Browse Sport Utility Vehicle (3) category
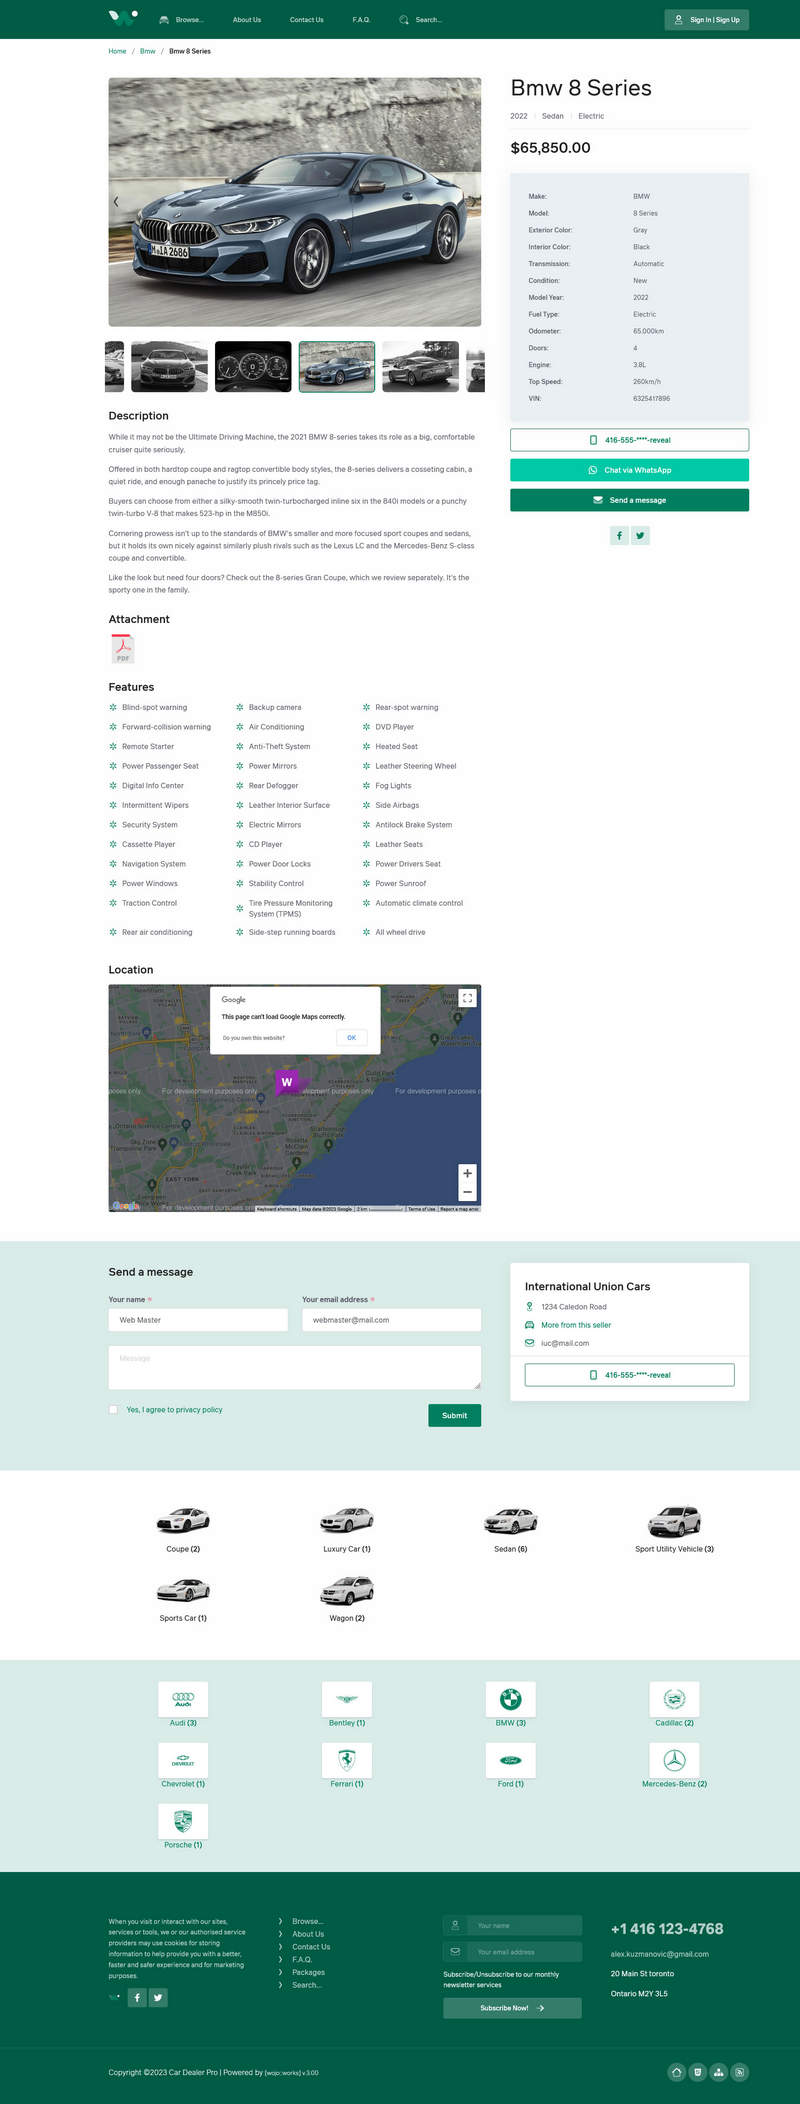 pos(674,1529)
